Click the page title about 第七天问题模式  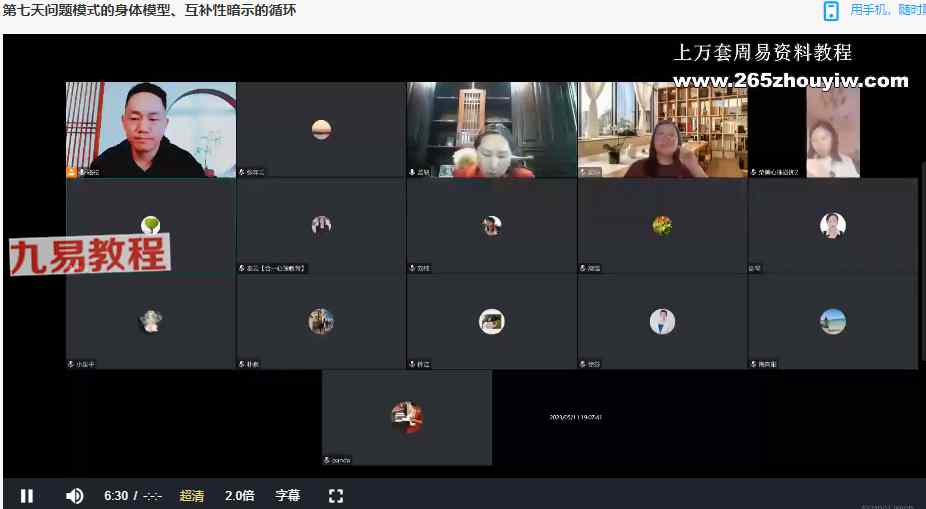pyautogui.click(x=150, y=10)
